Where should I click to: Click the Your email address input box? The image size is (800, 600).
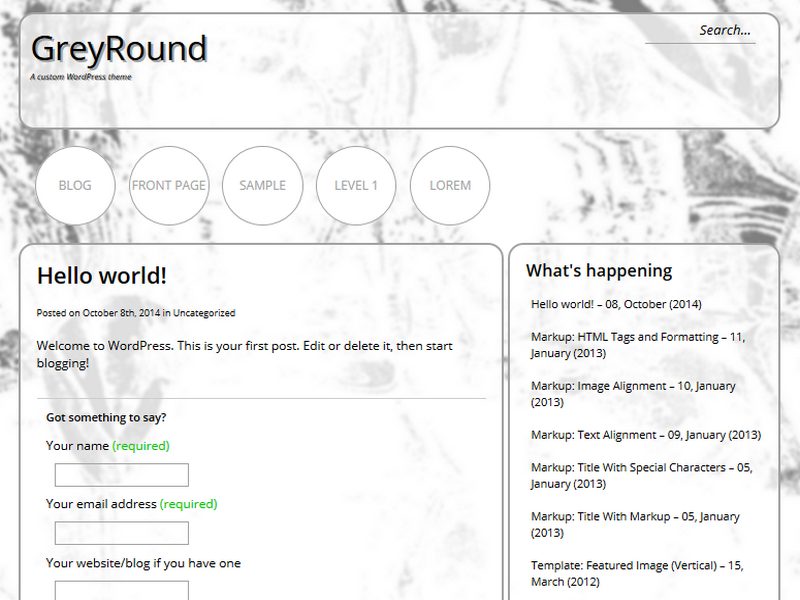(121, 533)
